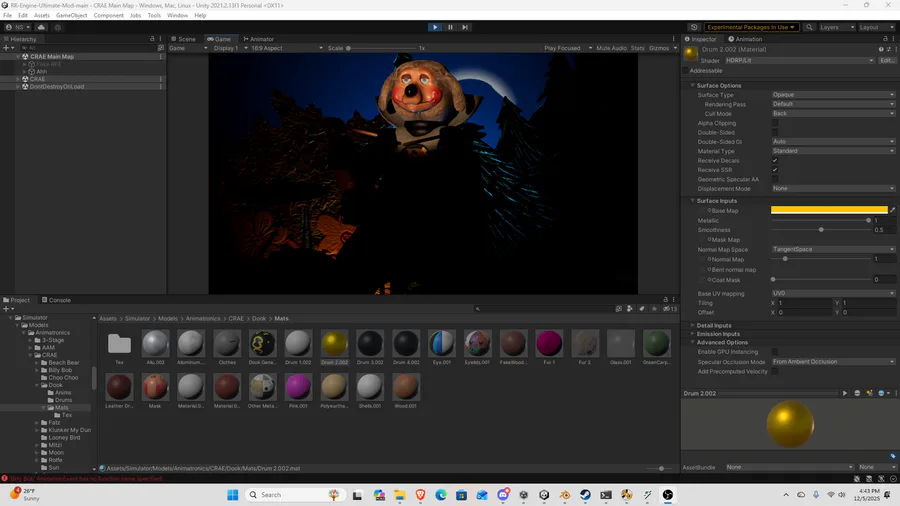Open the Window menu
Image resolution: width=900 pixels, height=506 pixels.
(177, 15)
